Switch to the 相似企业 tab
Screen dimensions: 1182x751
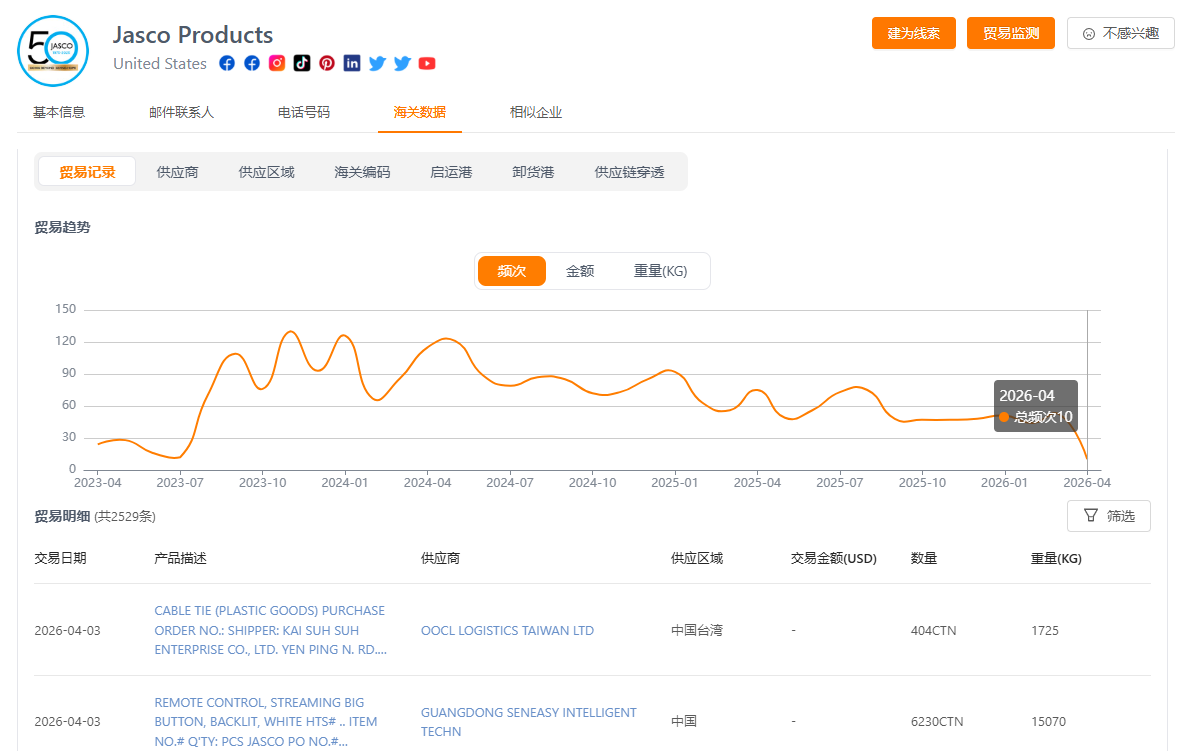pos(536,112)
